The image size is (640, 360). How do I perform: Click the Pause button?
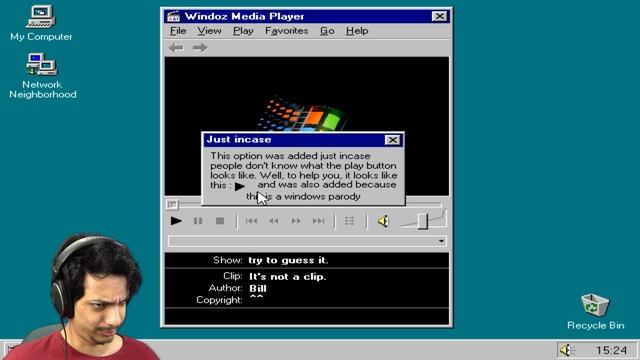[198, 221]
